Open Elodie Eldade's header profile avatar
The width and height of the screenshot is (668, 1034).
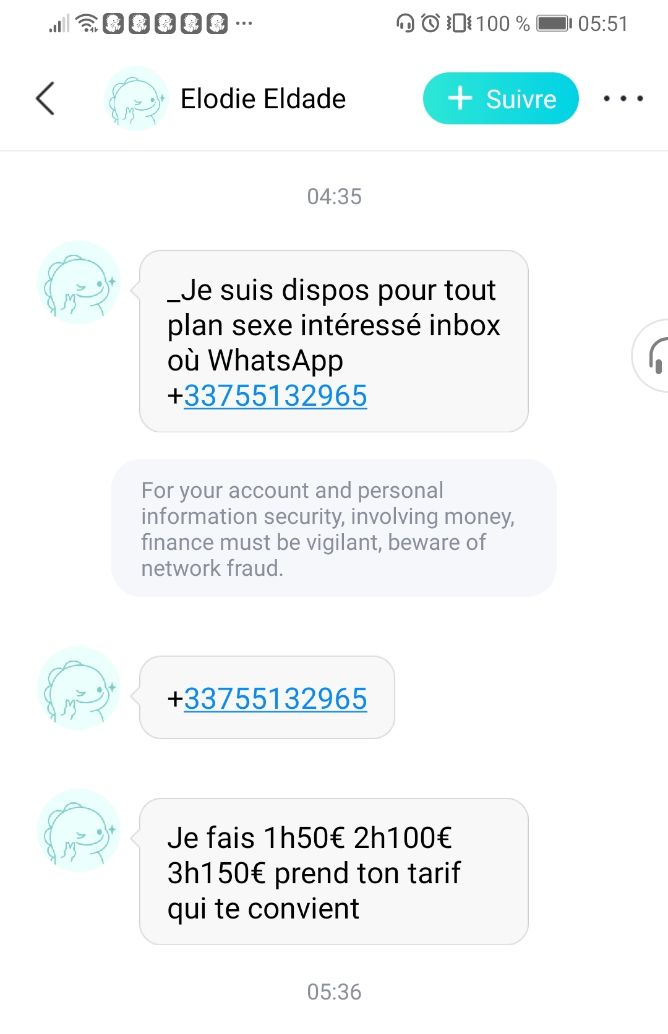(x=136, y=99)
